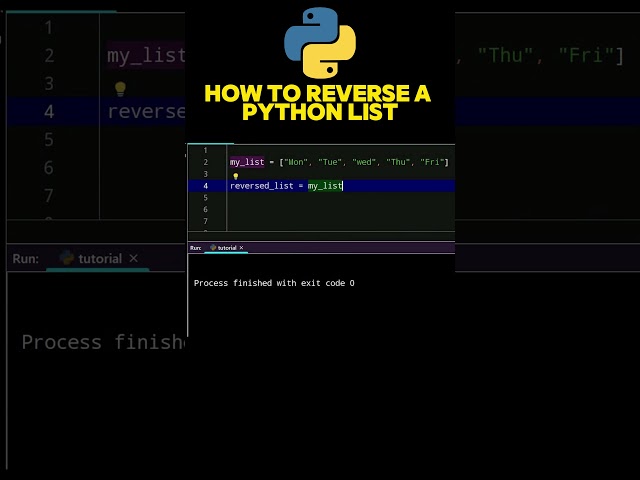The width and height of the screenshot is (640, 480).
Task: Click the "Run:" label in the center panel
Action: [x=196, y=248]
